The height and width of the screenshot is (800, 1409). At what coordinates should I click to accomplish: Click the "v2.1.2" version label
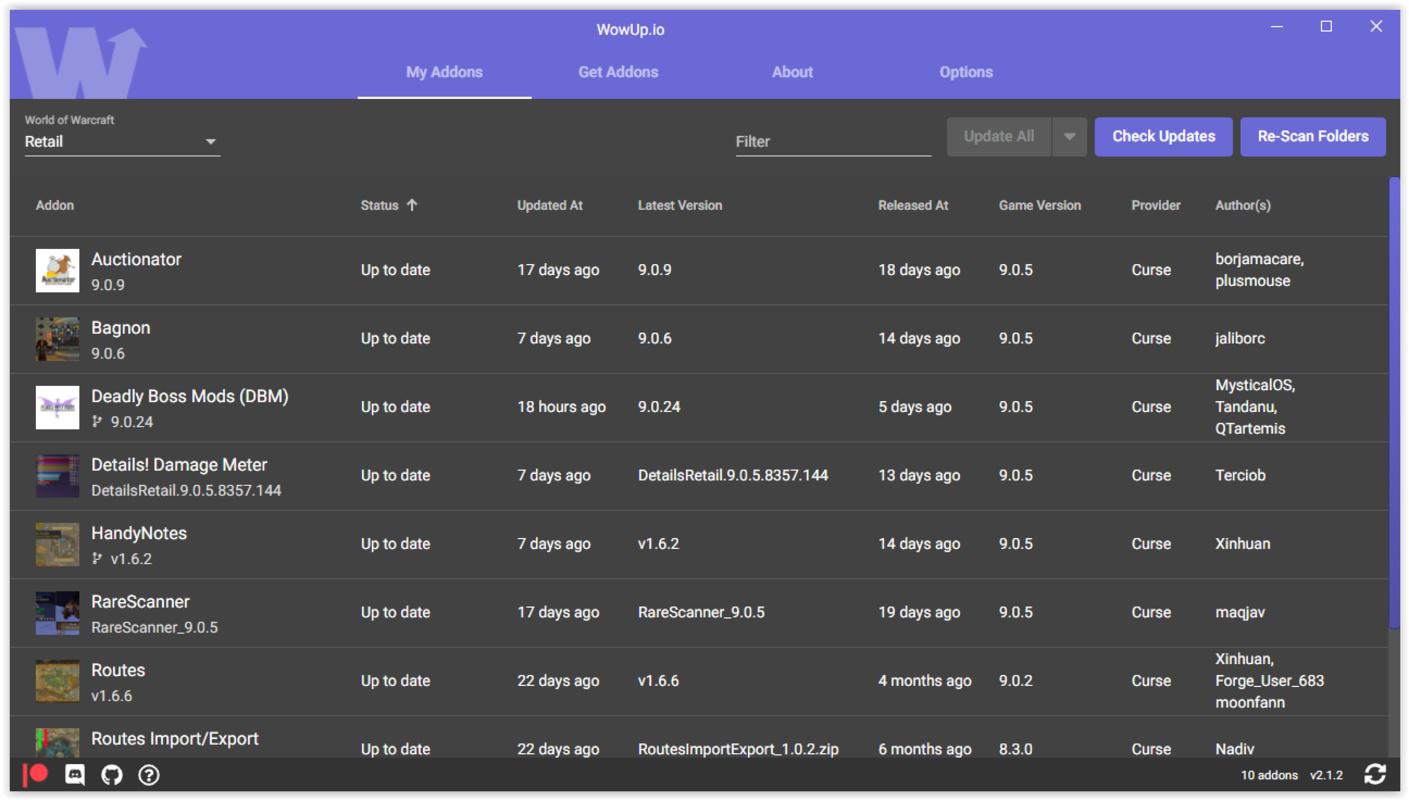click(1326, 775)
